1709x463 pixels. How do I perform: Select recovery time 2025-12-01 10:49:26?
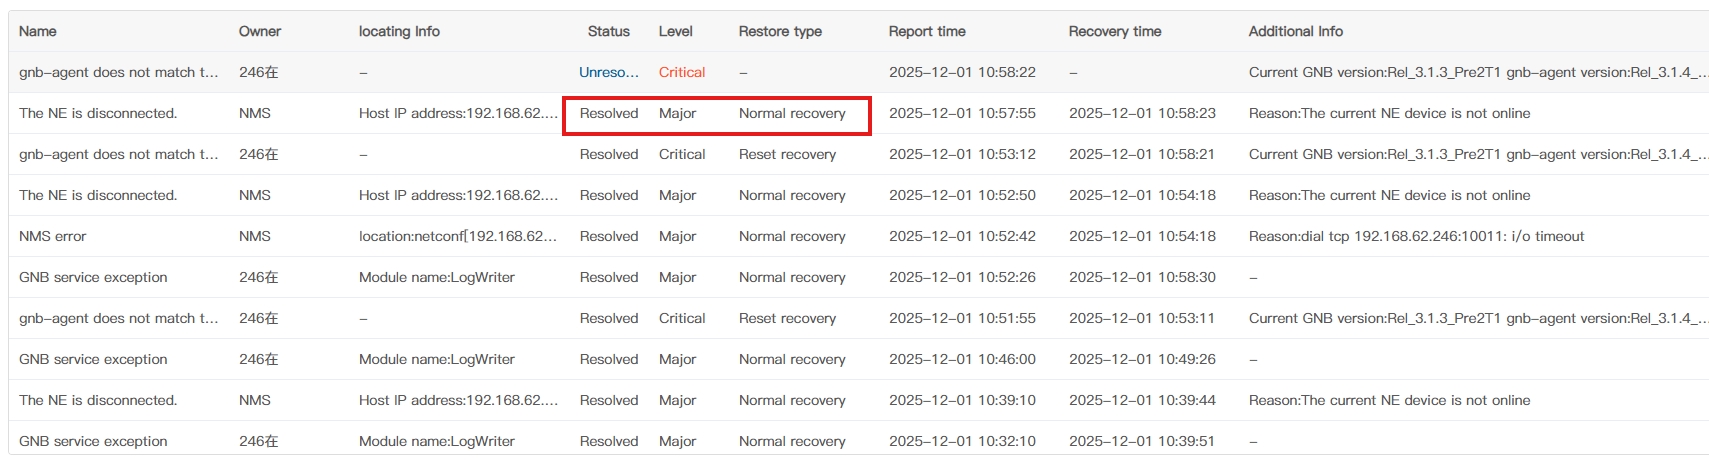click(x=1142, y=359)
